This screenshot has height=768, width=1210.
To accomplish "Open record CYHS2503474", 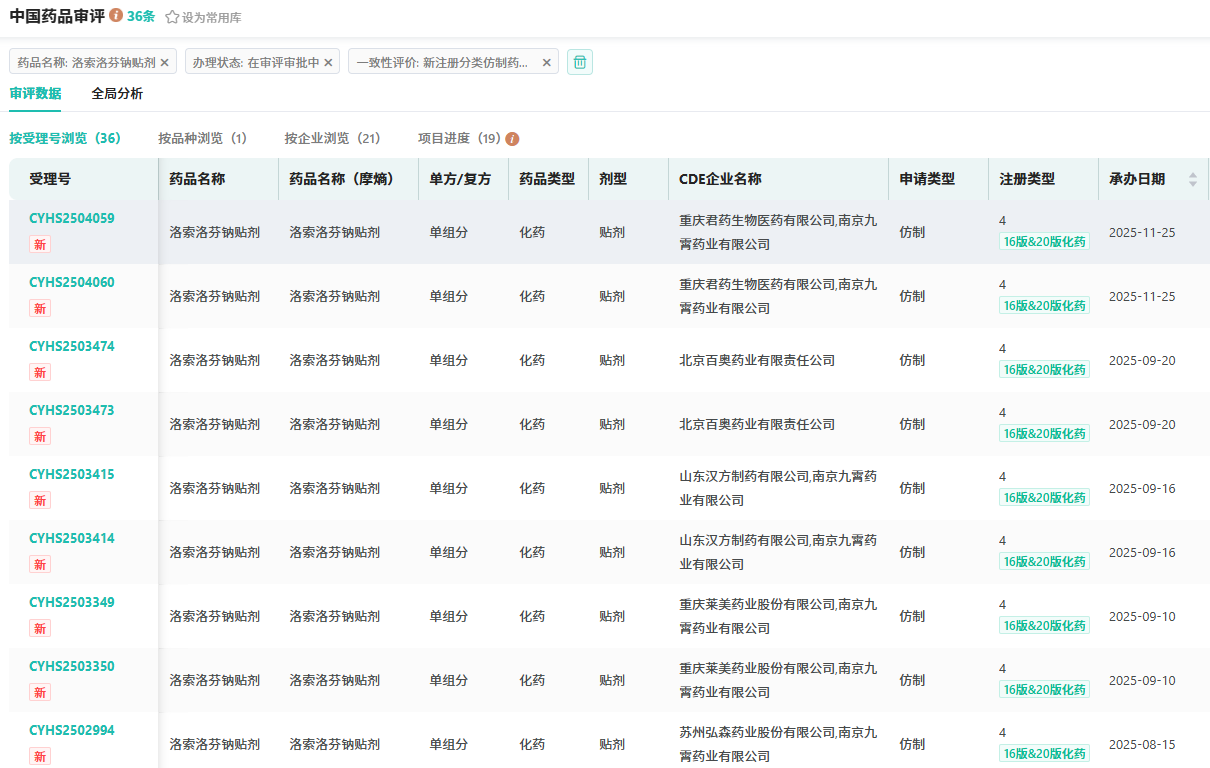I will tap(72, 346).
